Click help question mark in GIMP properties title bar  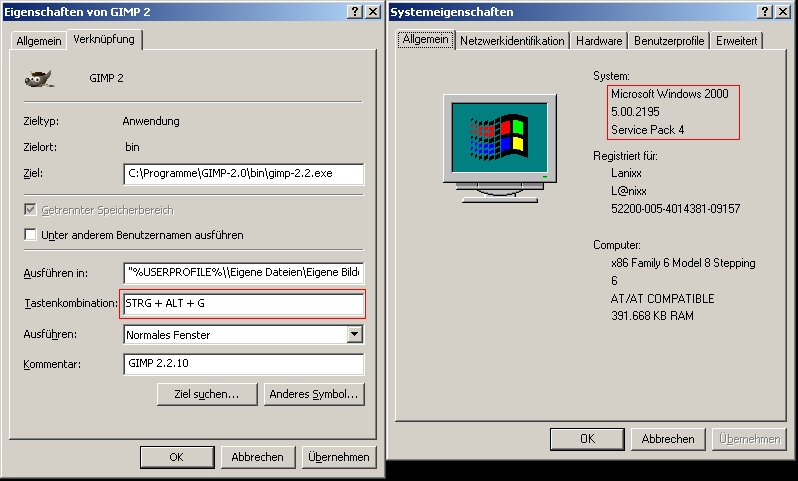coord(355,12)
